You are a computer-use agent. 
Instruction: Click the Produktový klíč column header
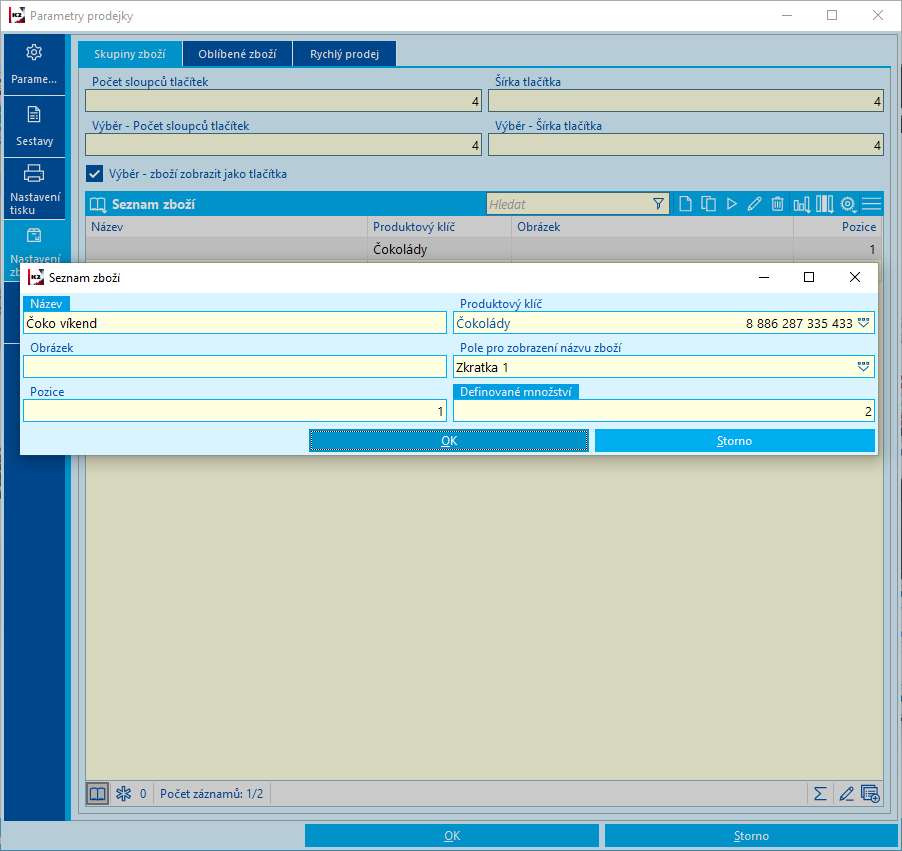pyautogui.click(x=439, y=227)
